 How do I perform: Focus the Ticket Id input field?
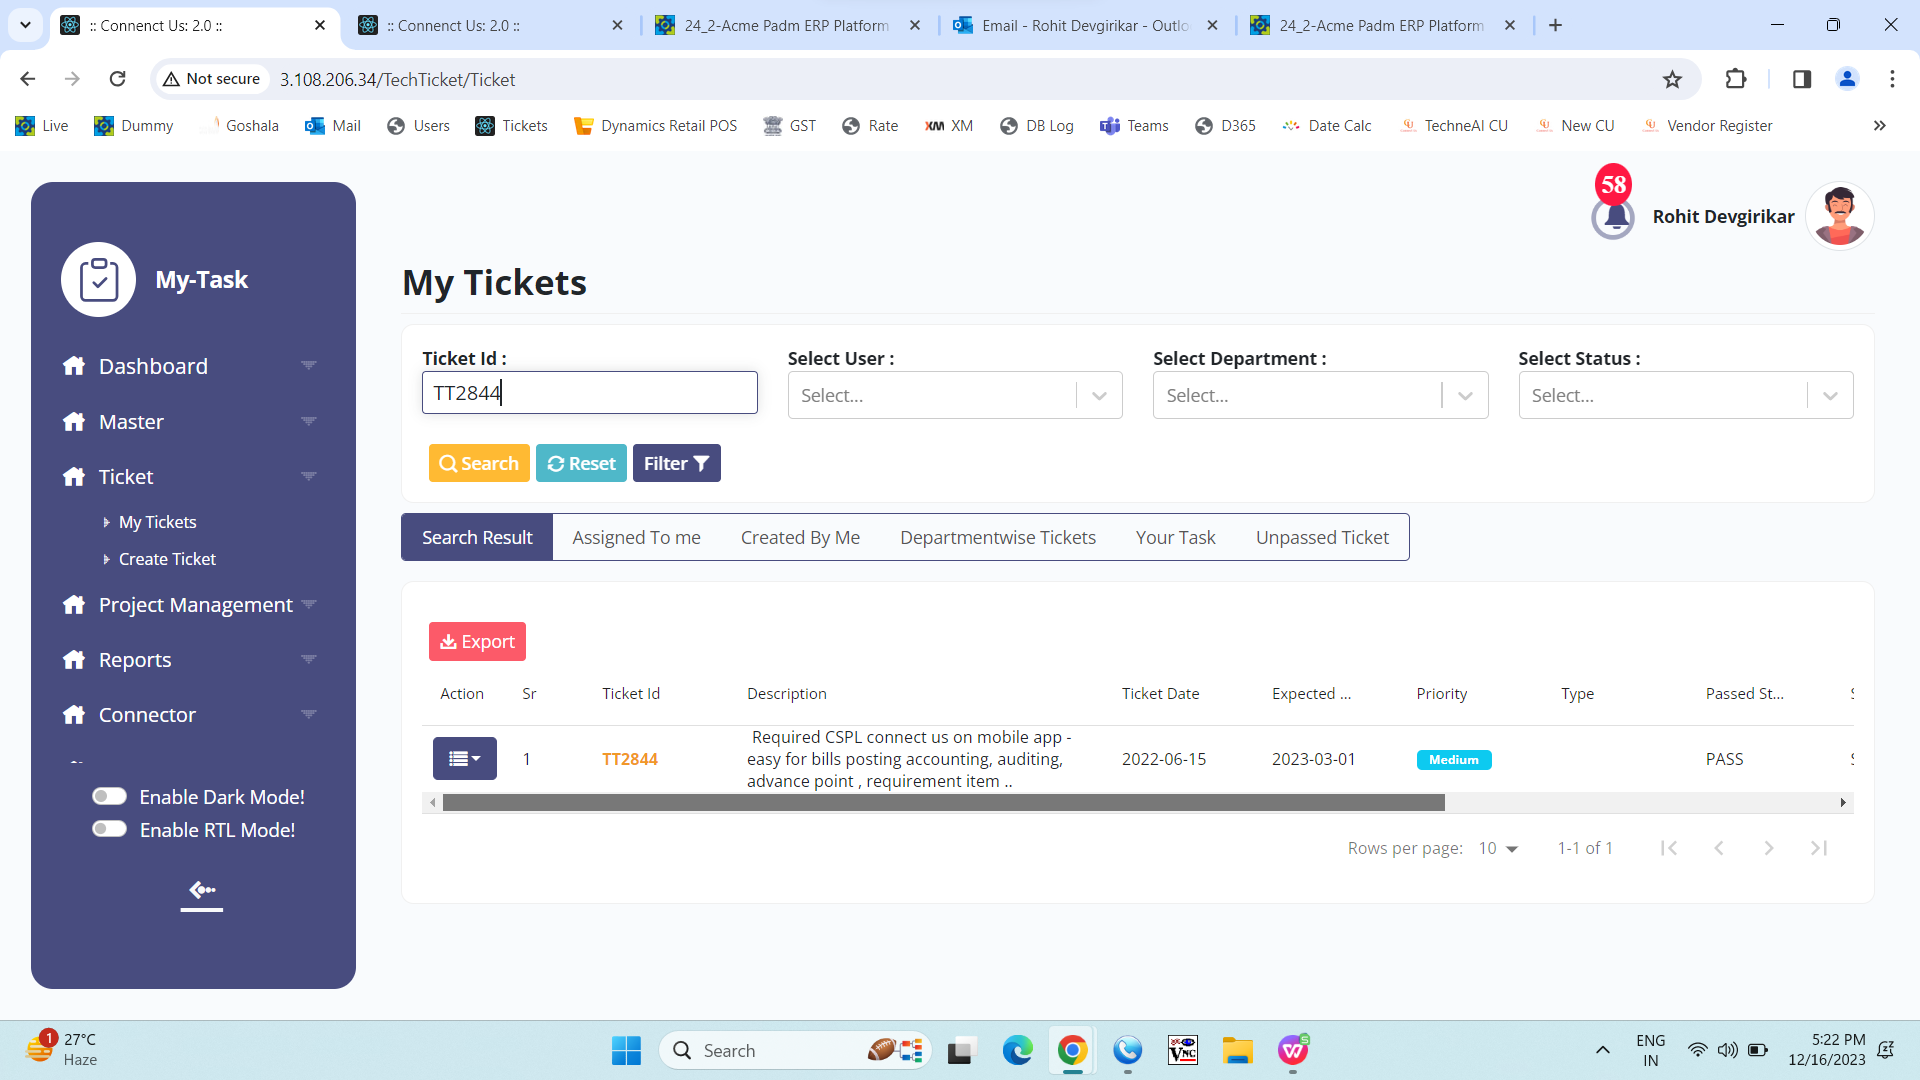(x=589, y=392)
